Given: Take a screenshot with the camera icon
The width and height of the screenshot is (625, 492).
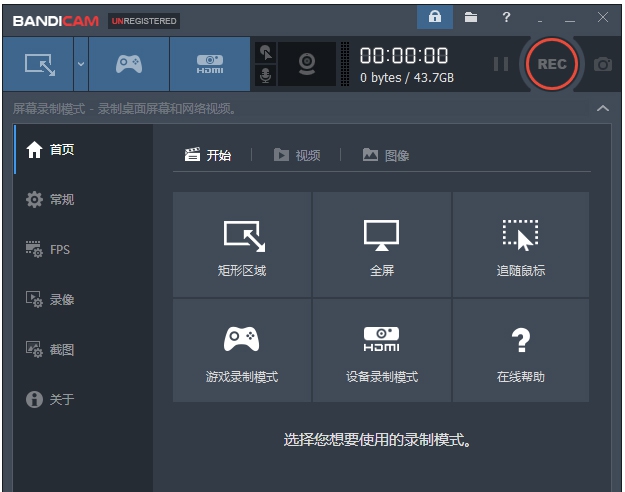Looking at the screenshot, I should (x=603, y=64).
